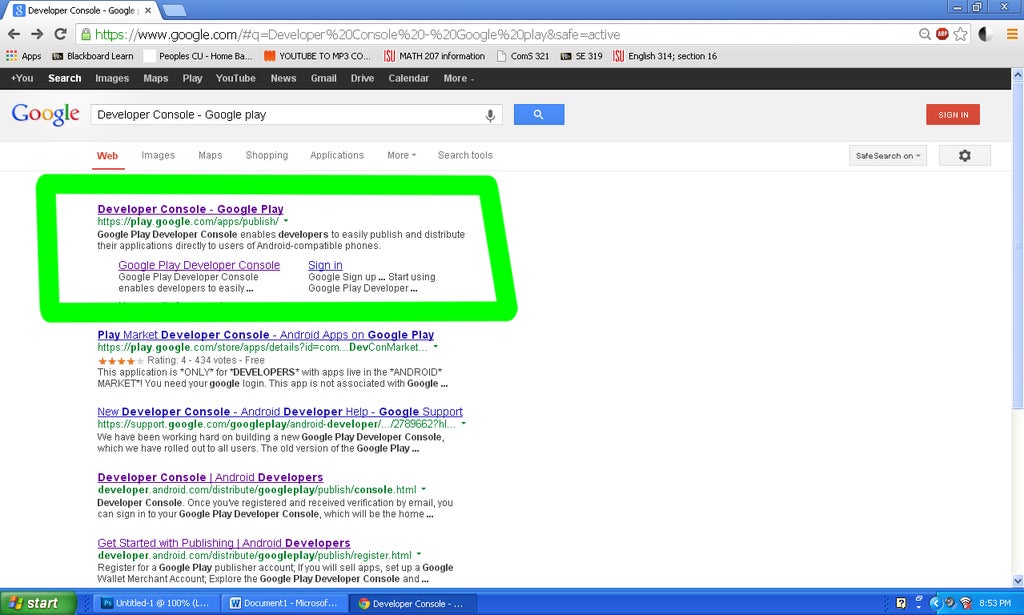Image resolution: width=1024 pixels, height=615 pixels.
Task: Open the Apps grid shortcut in bookmarks bar
Action: click(24, 56)
